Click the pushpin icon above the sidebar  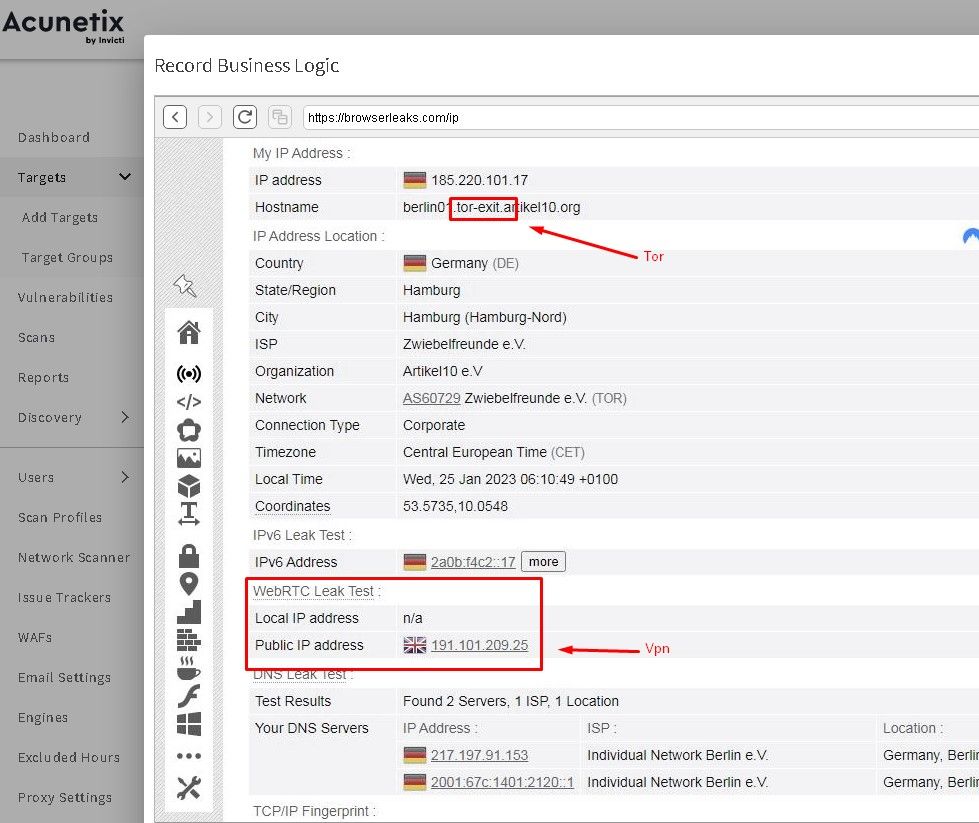186,285
